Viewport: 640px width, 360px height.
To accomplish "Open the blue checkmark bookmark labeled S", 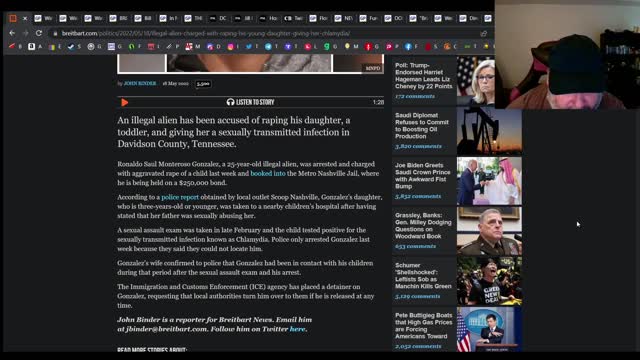I will 71,47.
